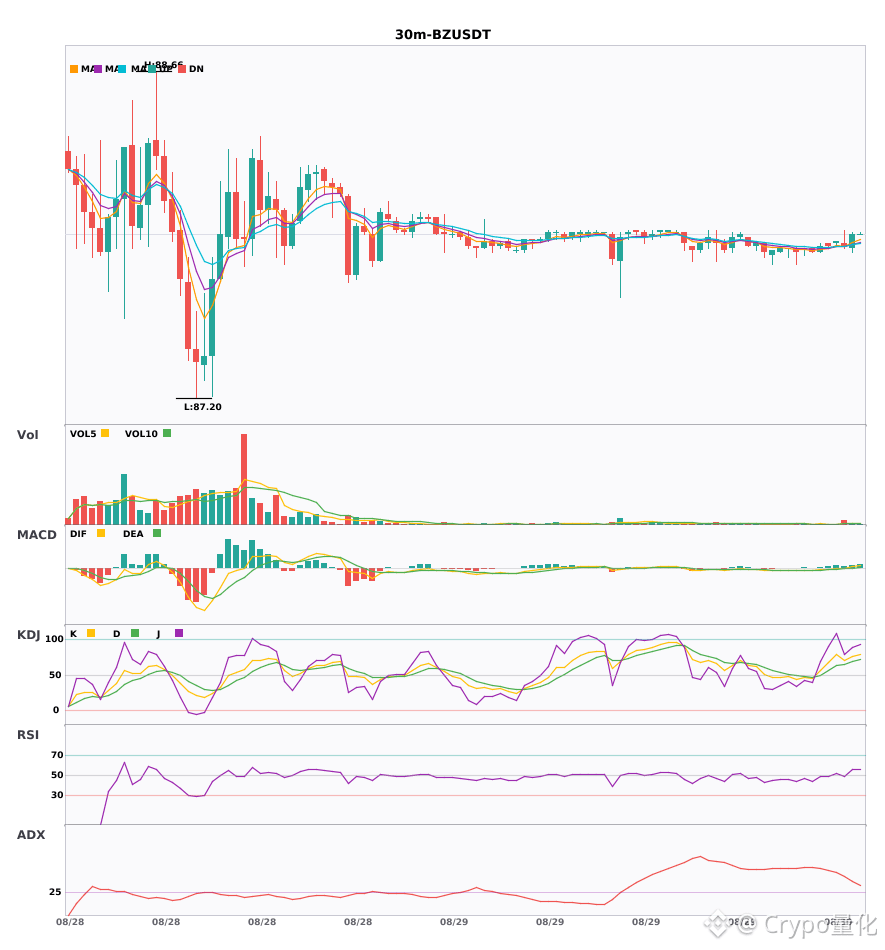
Task: Click the VOL5 legend label
Action: tap(83, 434)
